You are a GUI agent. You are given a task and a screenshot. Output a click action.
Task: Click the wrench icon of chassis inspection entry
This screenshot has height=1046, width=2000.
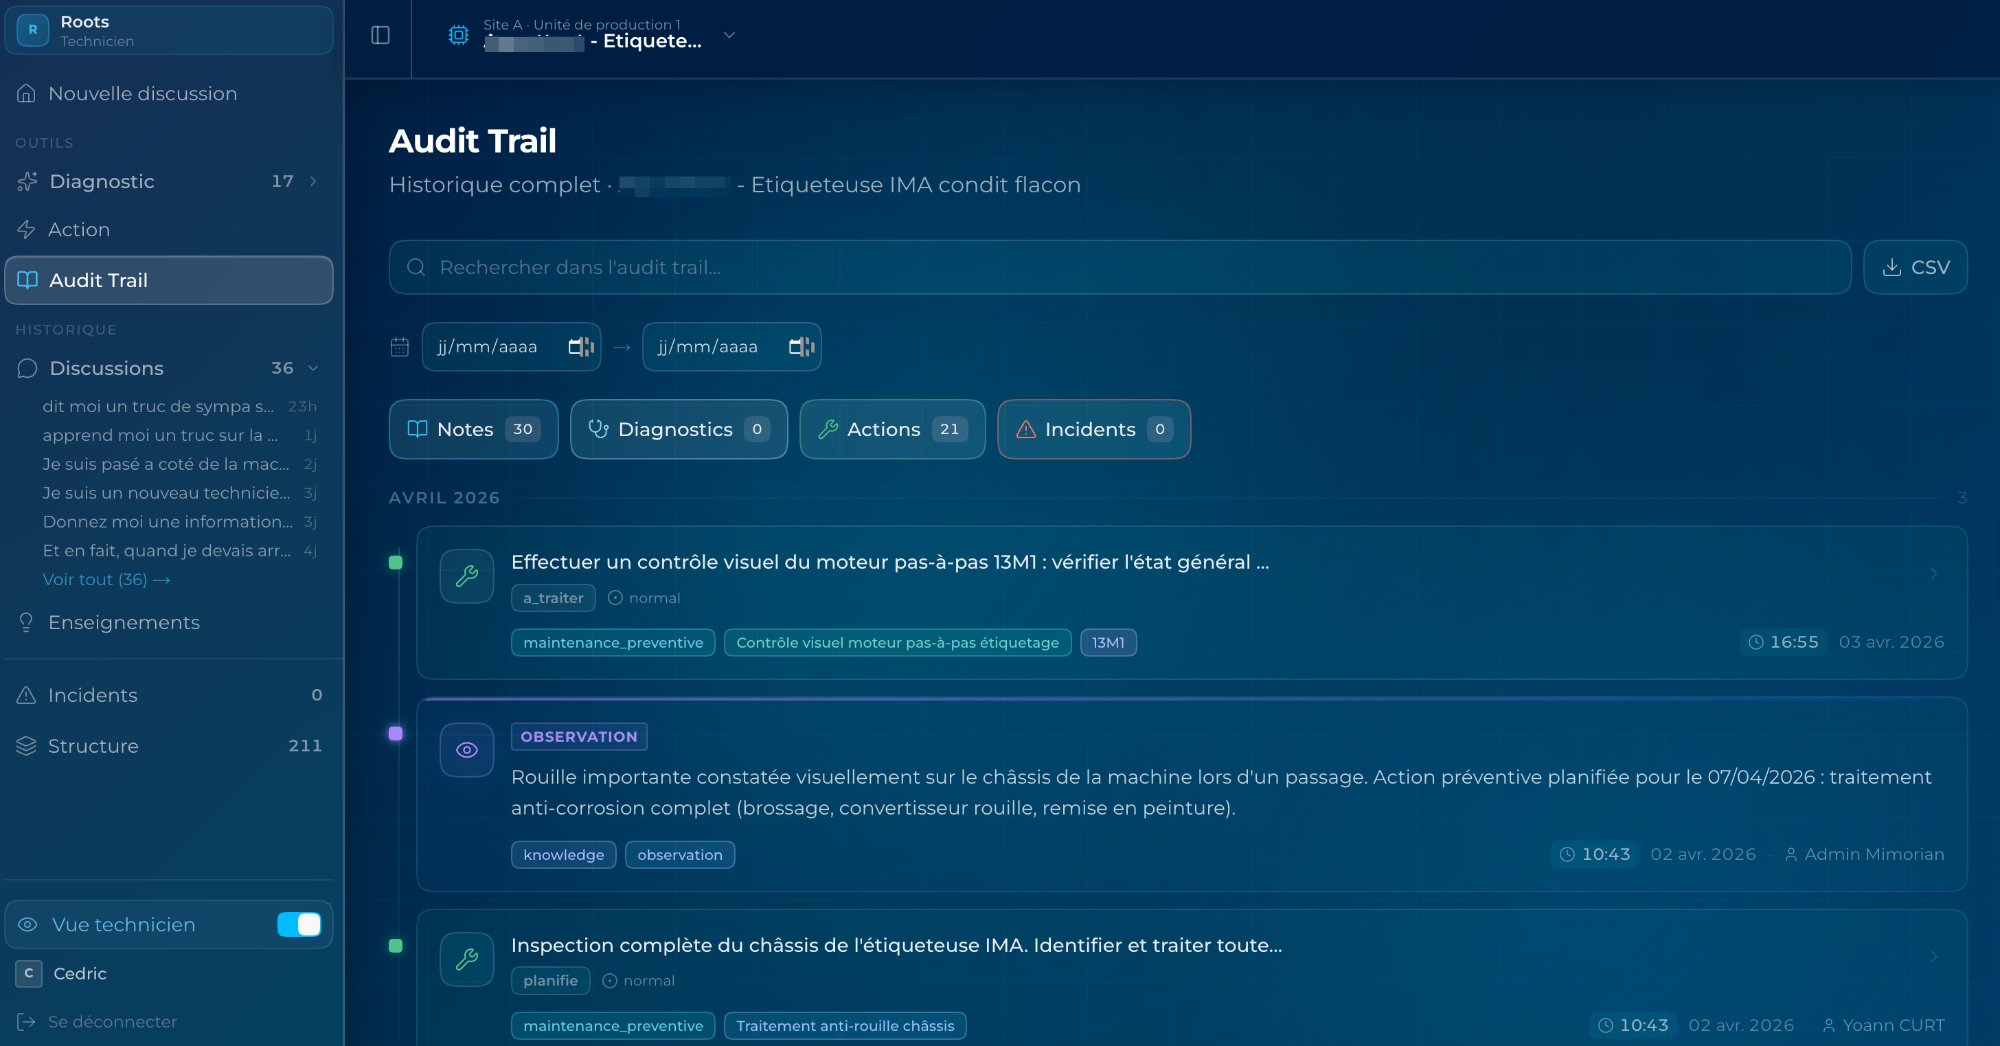(467, 959)
